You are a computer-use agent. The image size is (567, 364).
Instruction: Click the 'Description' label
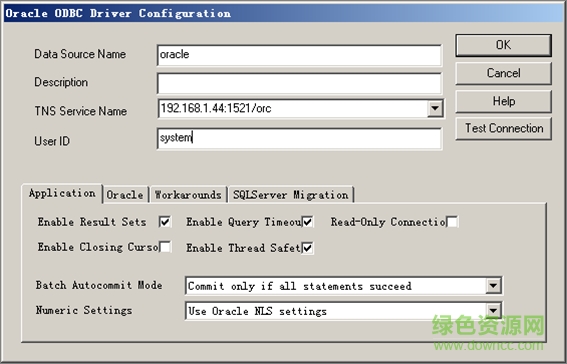tap(61, 82)
